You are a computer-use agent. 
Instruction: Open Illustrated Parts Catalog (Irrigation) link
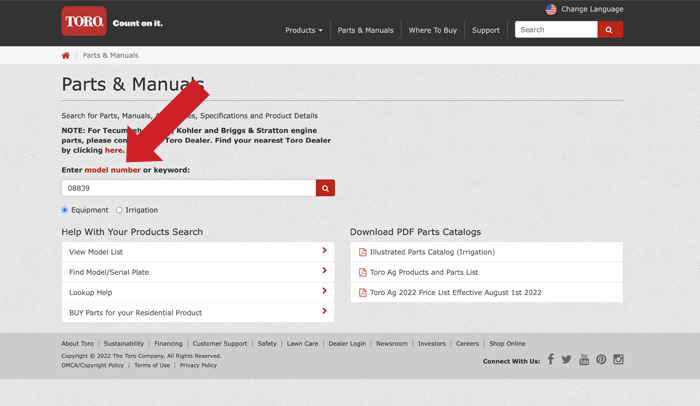[432, 252]
